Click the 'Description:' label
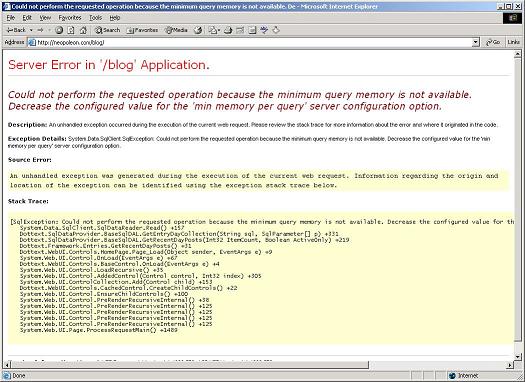Screen dimensions: 525x382 pos(27,125)
